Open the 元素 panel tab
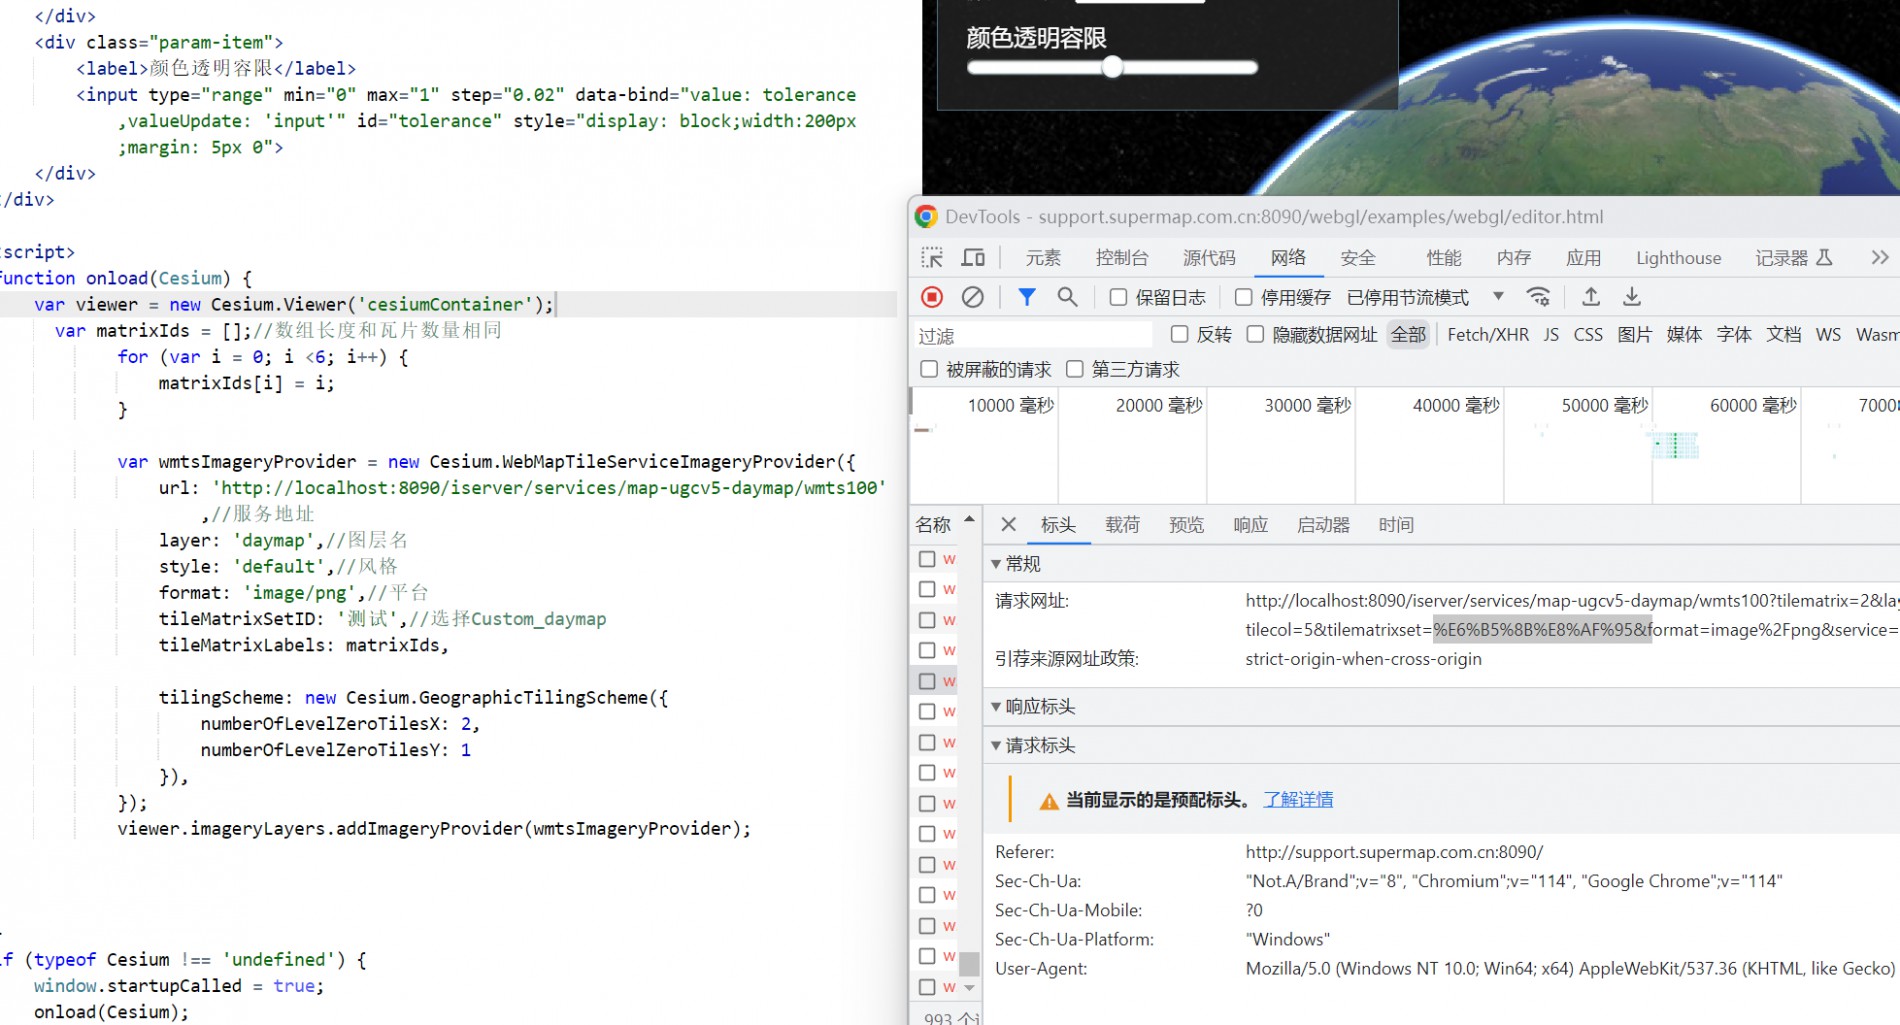The image size is (1900, 1025). coord(1043,258)
